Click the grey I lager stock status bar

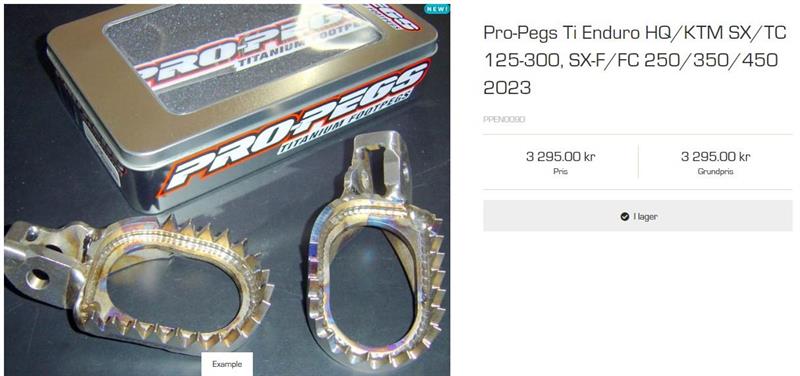638,216
